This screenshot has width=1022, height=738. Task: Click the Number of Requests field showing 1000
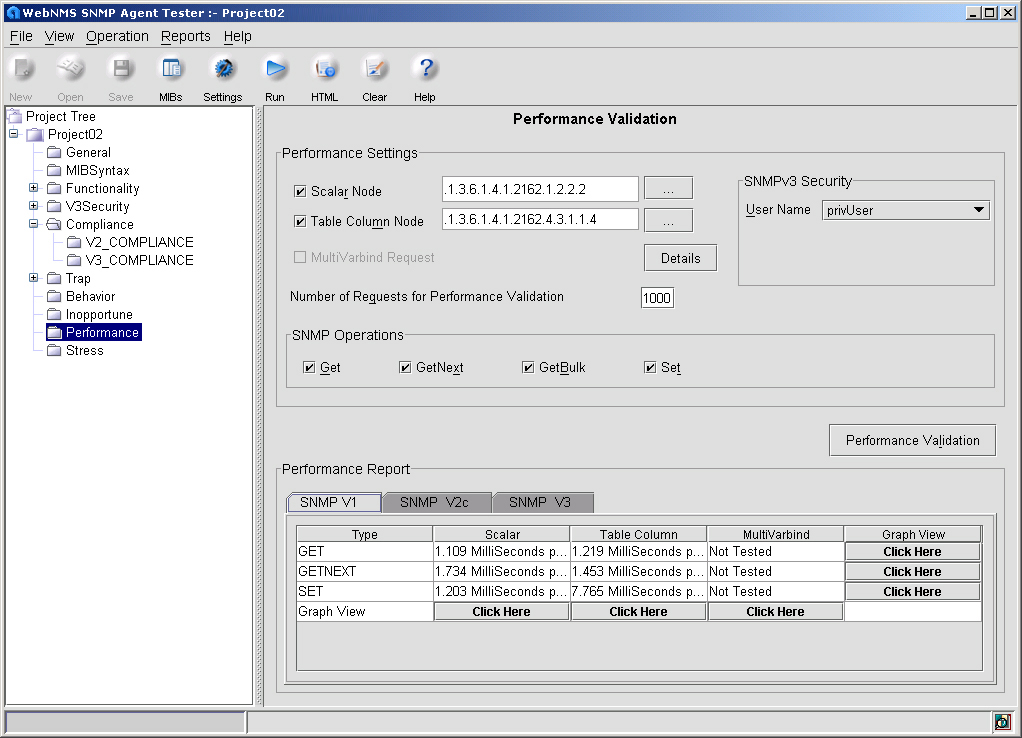(x=657, y=298)
